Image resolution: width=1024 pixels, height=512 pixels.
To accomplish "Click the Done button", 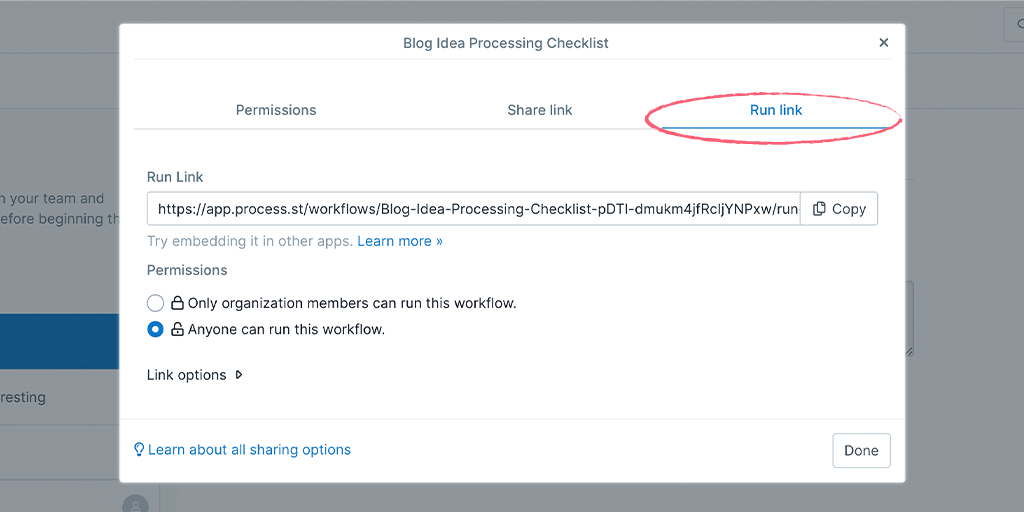I will pos(861,451).
